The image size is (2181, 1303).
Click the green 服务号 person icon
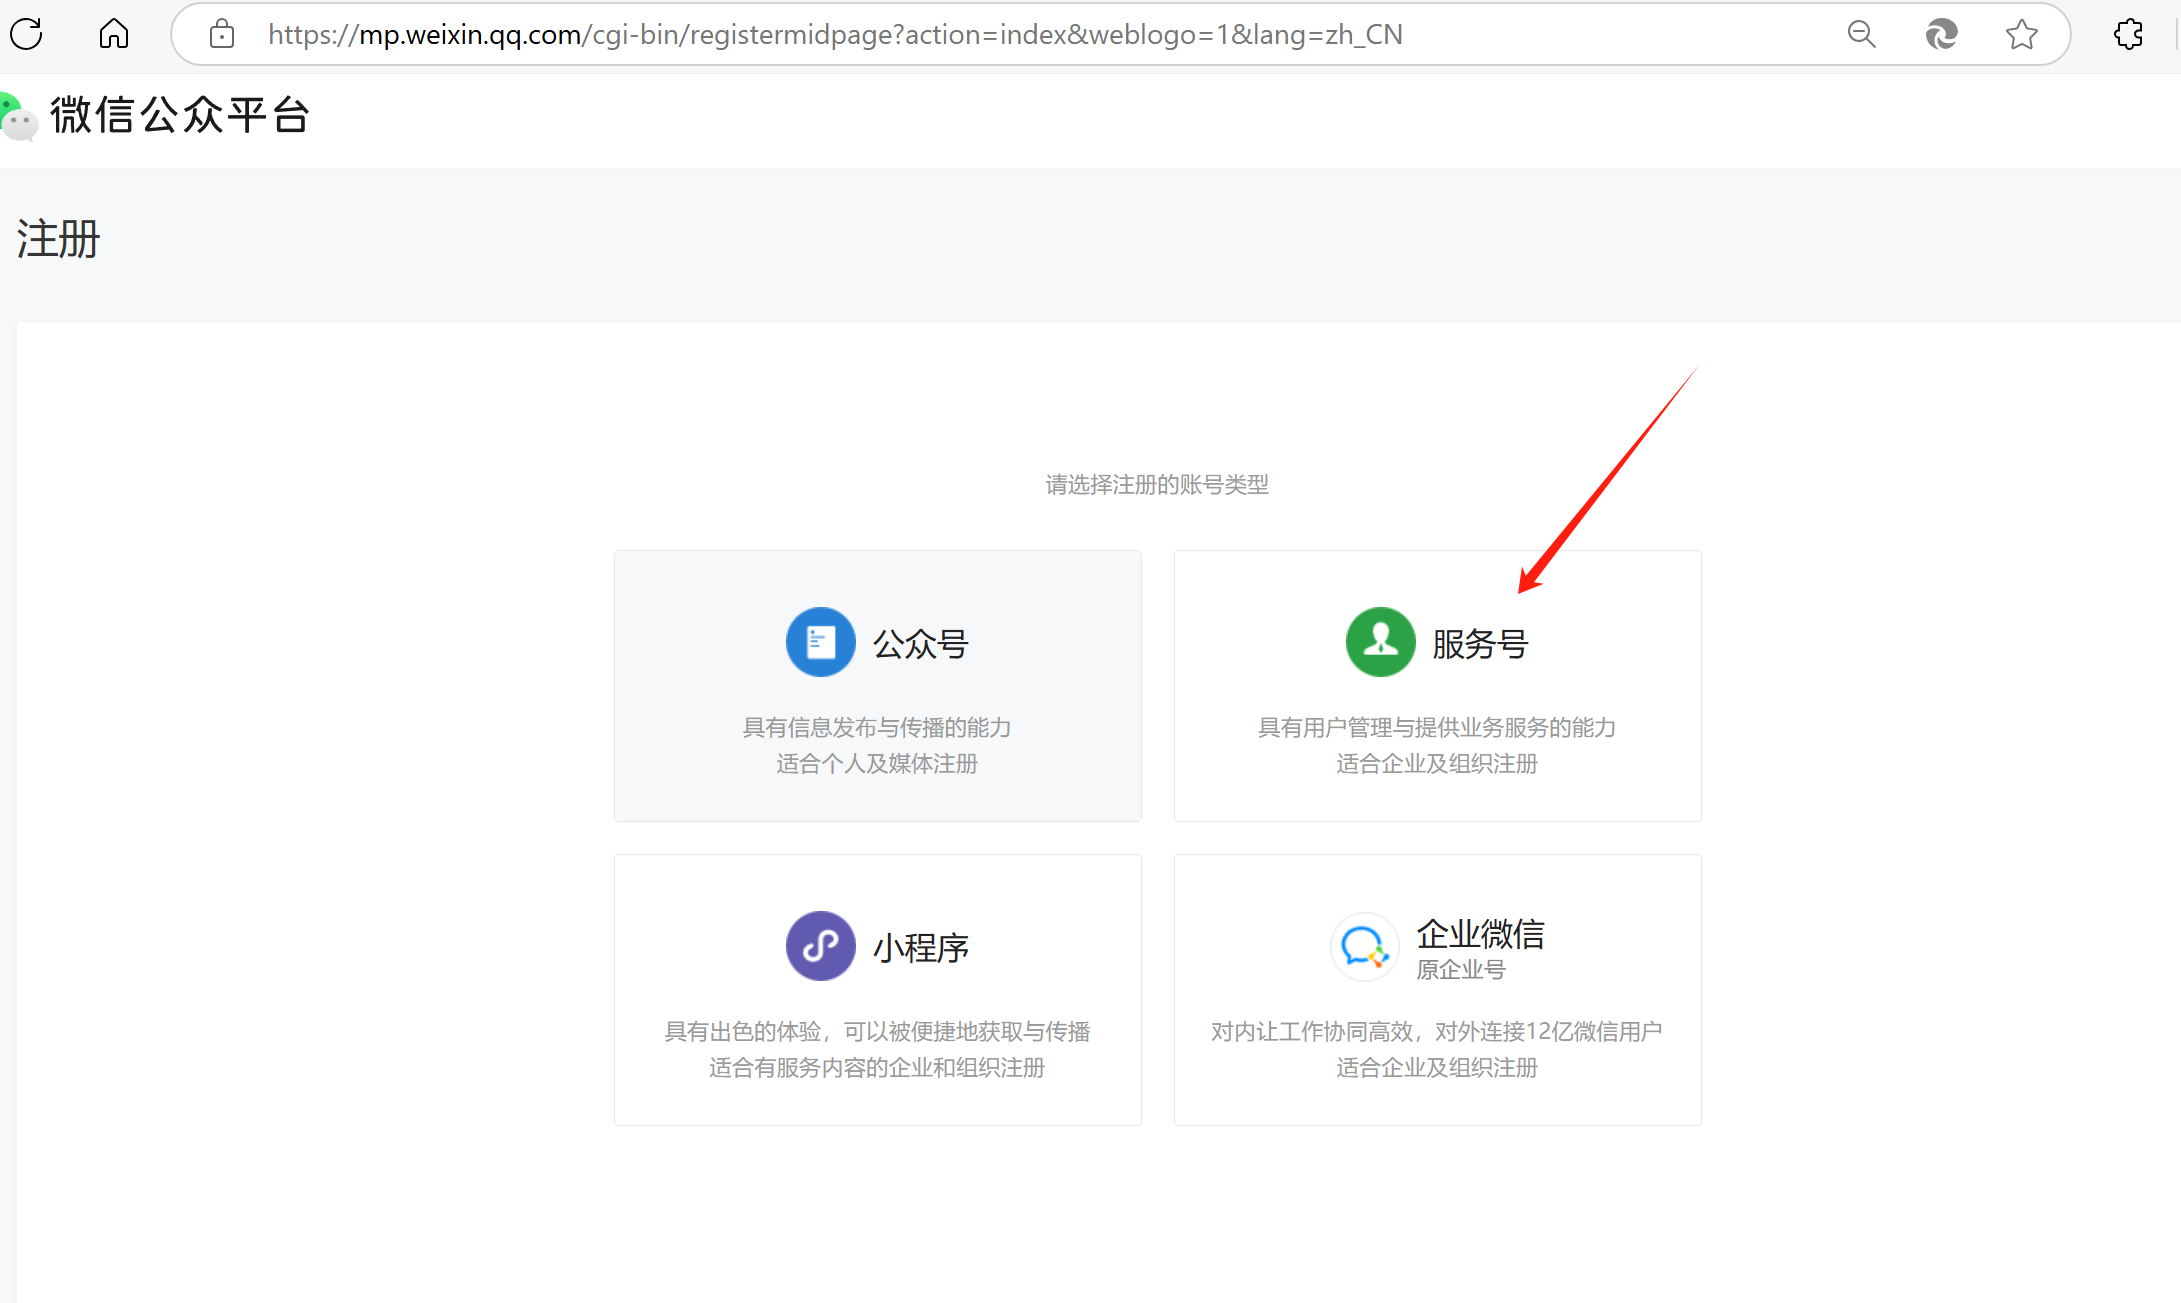(x=1380, y=642)
